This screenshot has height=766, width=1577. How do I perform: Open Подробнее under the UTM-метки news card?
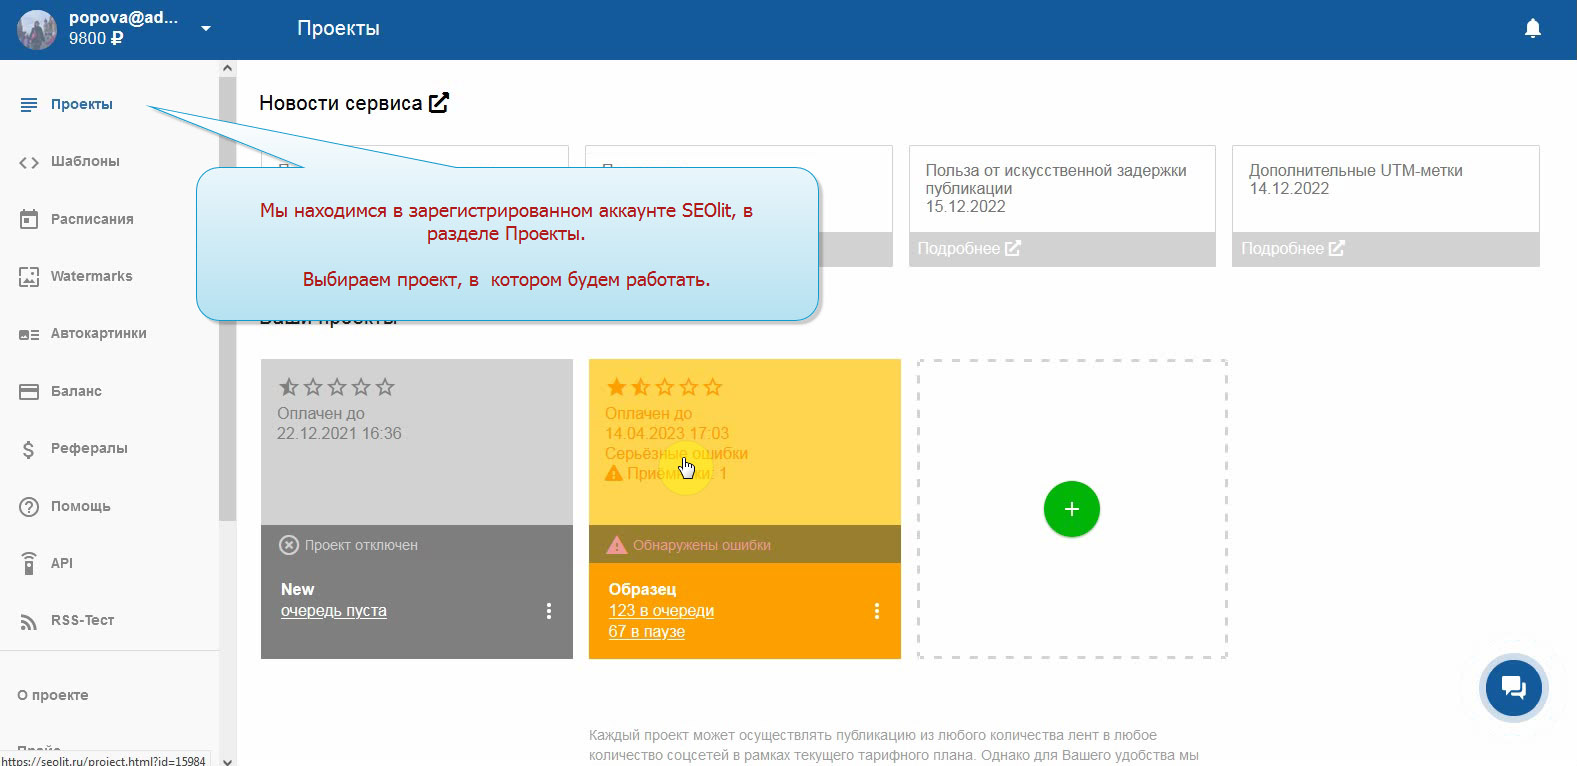1292,248
